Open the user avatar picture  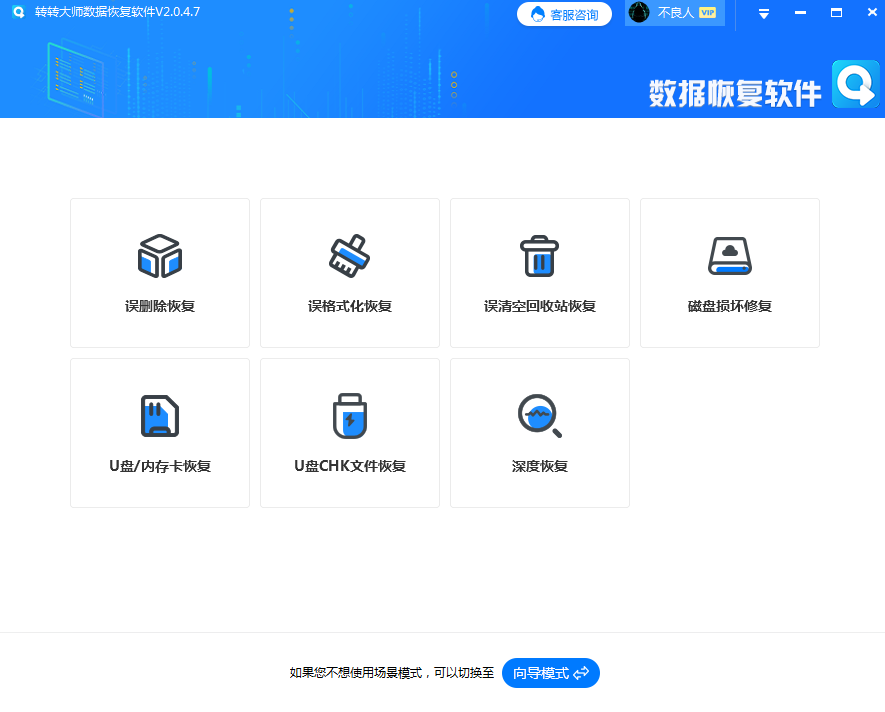(636, 13)
